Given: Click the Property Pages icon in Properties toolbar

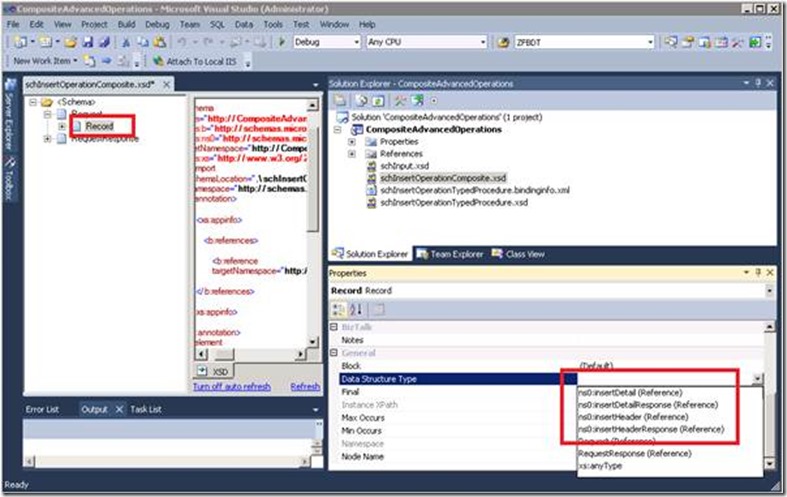Looking at the screenshot, I should coord(378,310).
